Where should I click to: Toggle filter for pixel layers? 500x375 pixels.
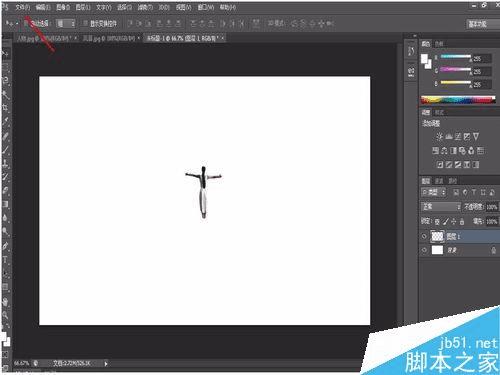click(x=456, y=192)
